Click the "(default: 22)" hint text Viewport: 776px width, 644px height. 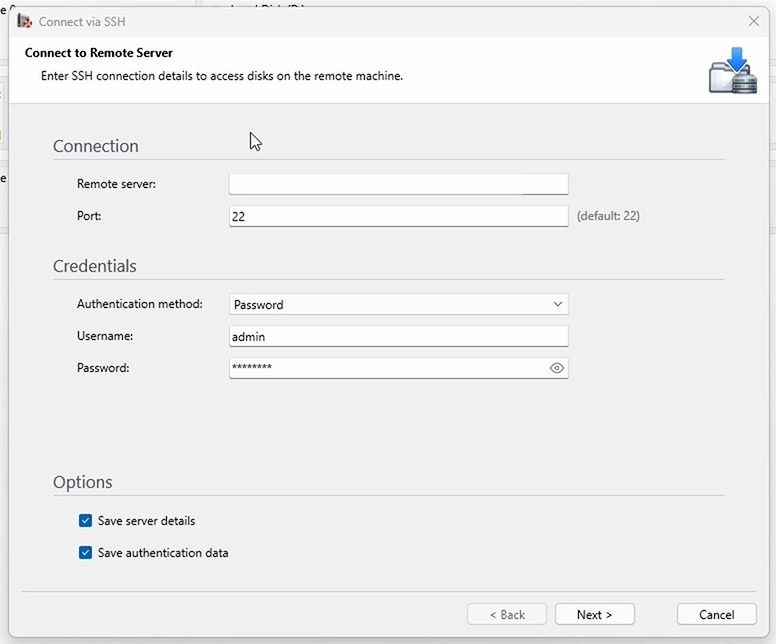pyautogui.click(x=608, y=216)
